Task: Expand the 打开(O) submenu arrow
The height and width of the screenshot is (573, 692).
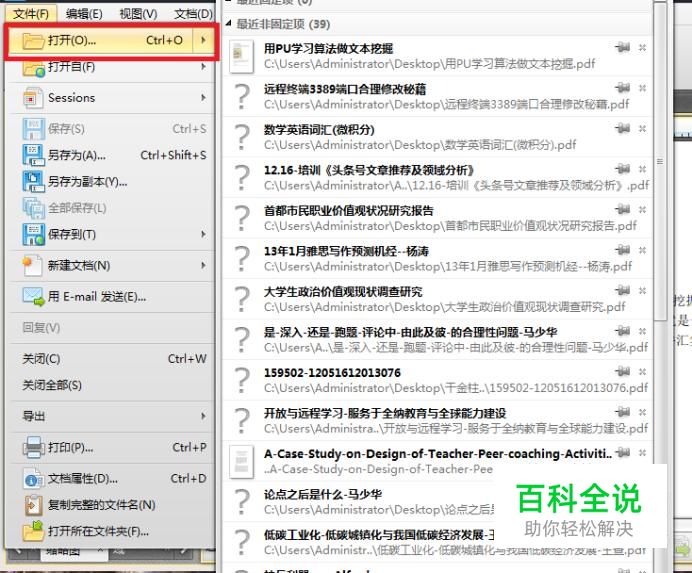Action: (x=203, y=40)
